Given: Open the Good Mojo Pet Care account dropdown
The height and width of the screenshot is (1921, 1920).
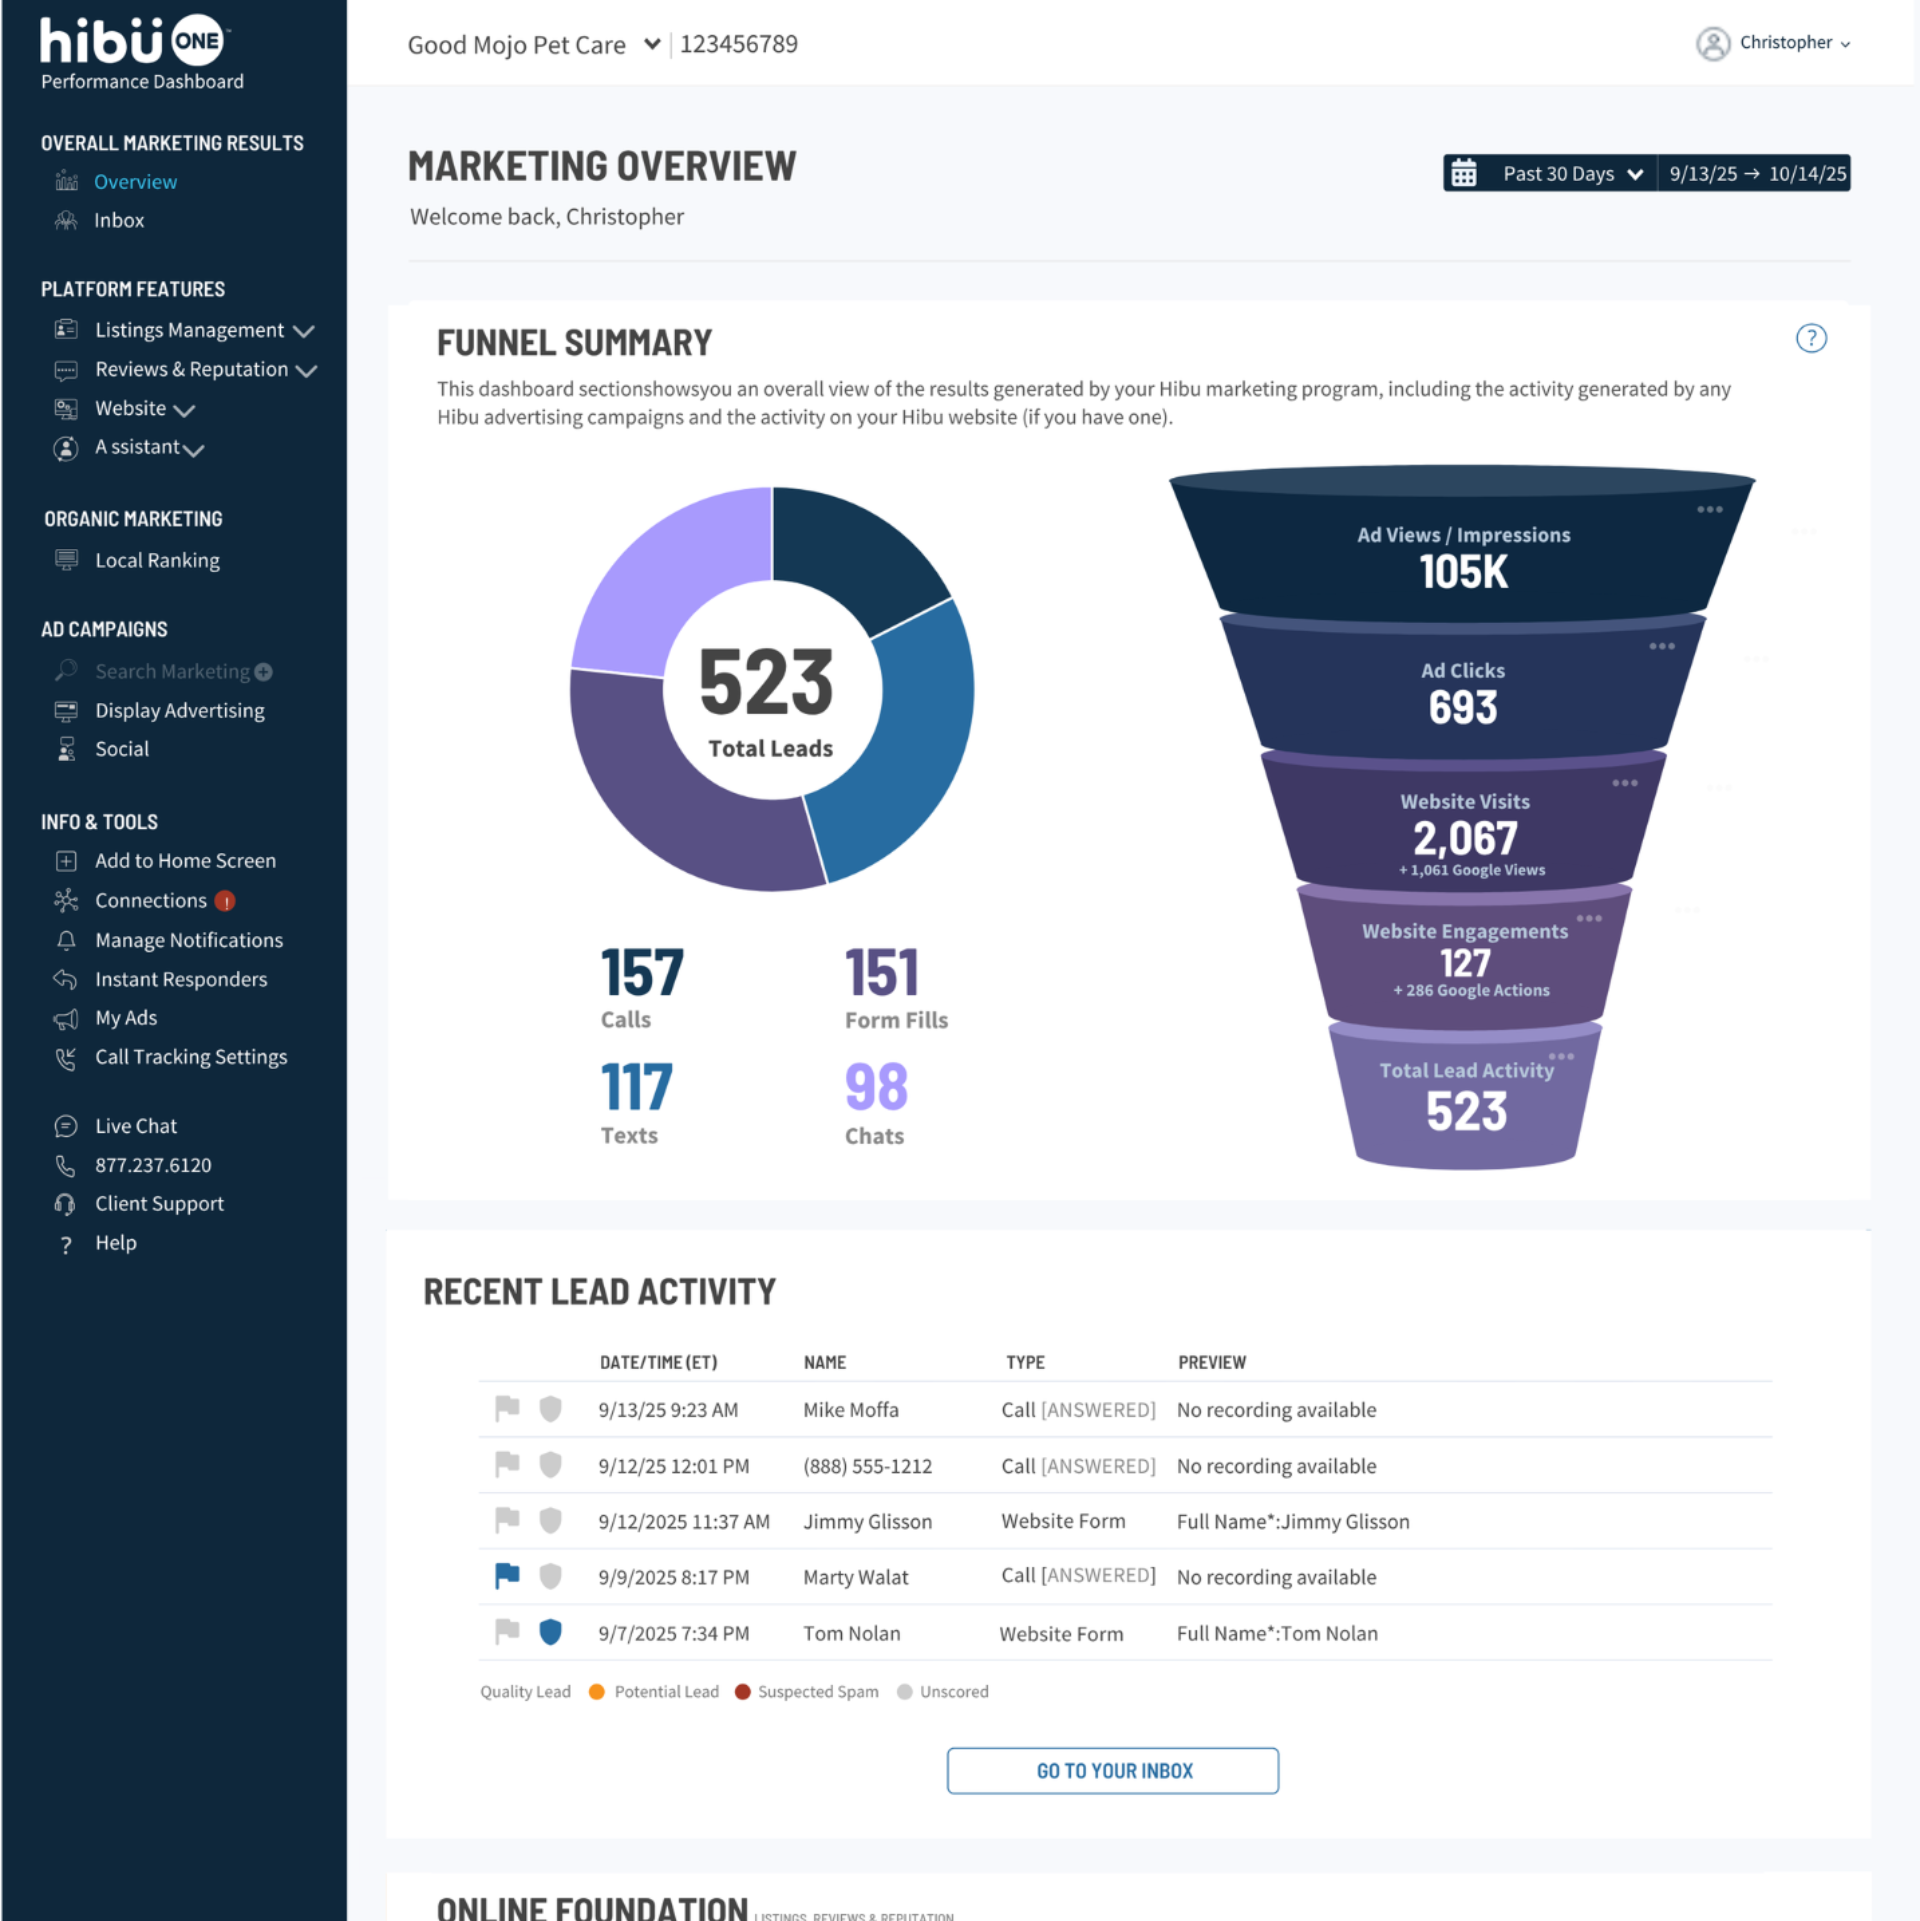Looking at the screenshot, I should point(652,44).
